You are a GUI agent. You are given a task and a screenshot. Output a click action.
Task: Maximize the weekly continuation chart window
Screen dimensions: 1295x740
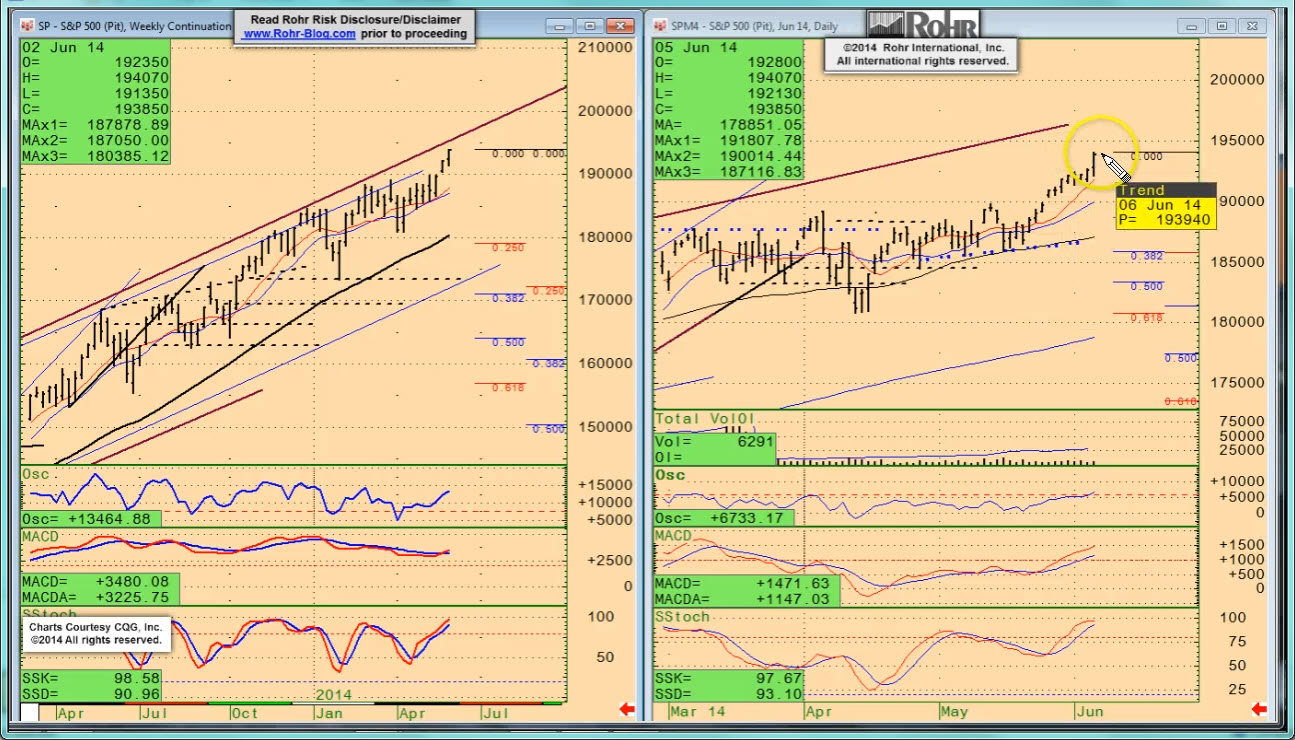[x=589, y=26]
